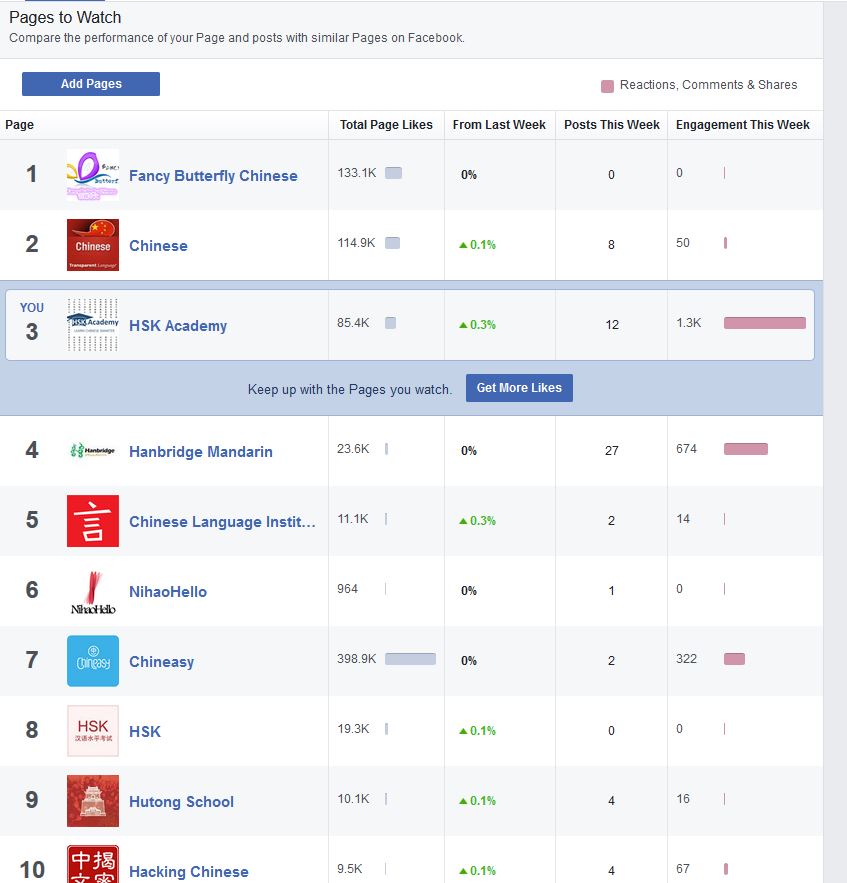Click Chinese Language Institute's 14 engagement value
This screenshot has width=847, height=883.
pos(683,519)
